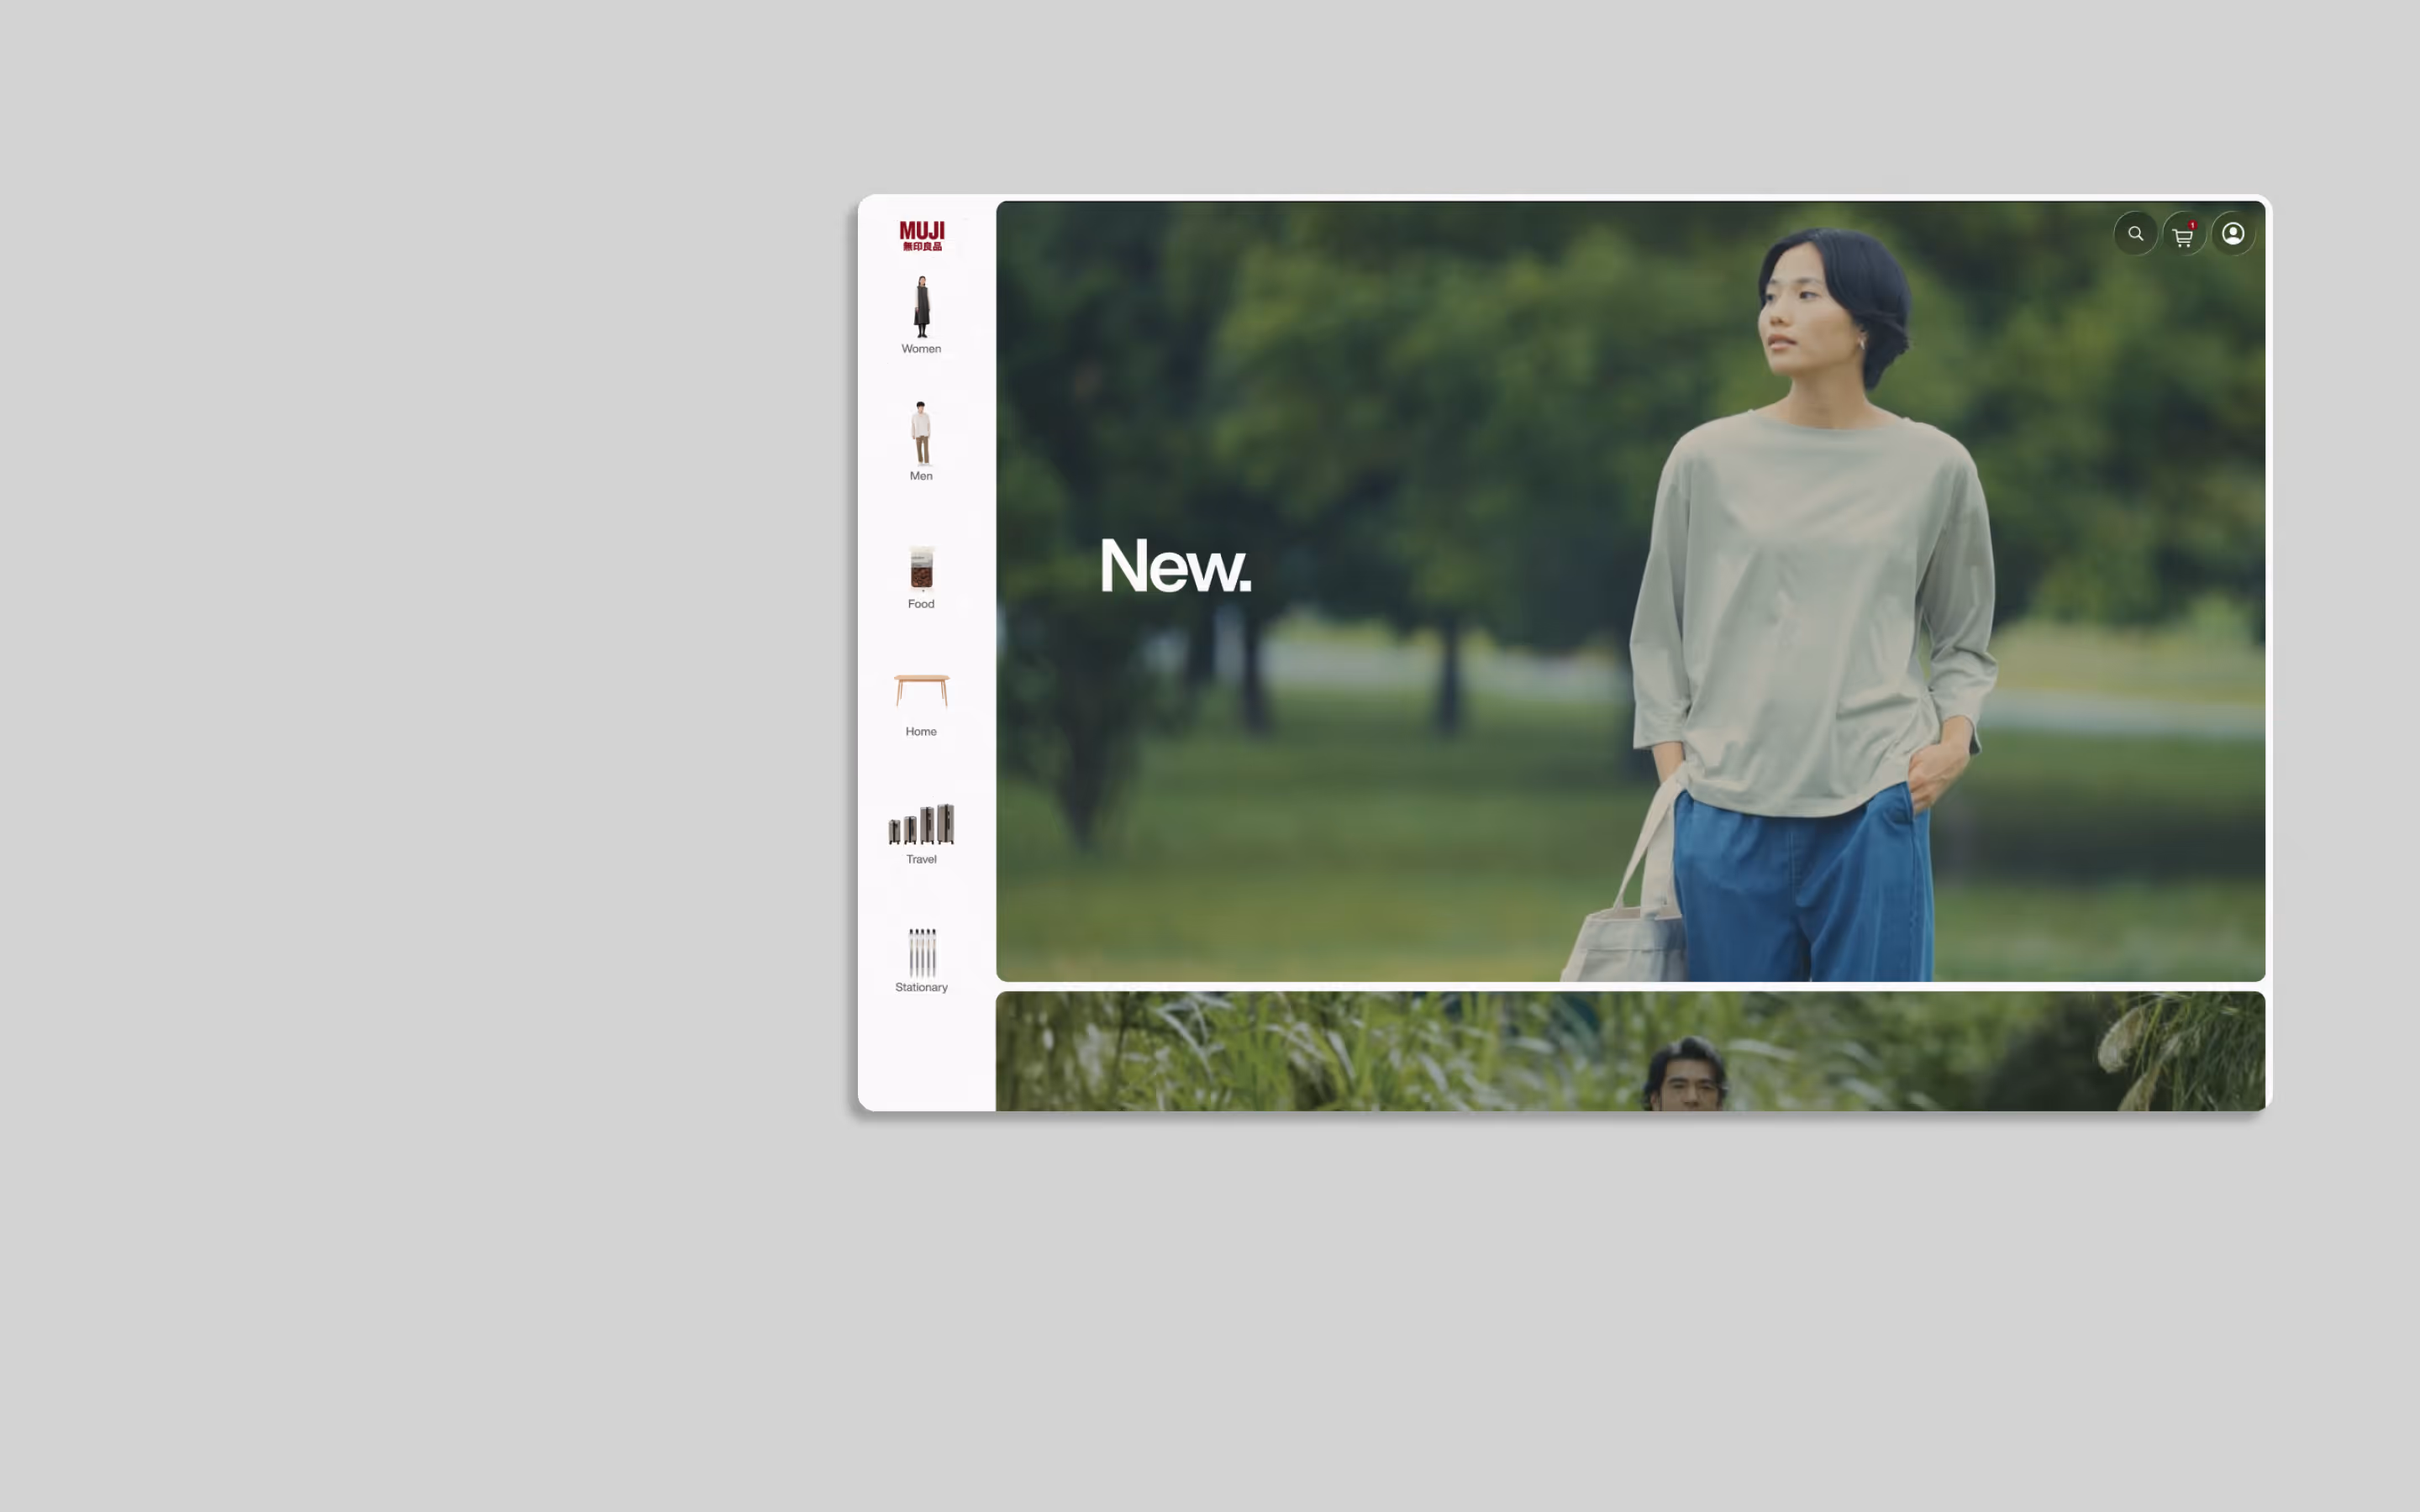Click the Women category label

point(921,349)
